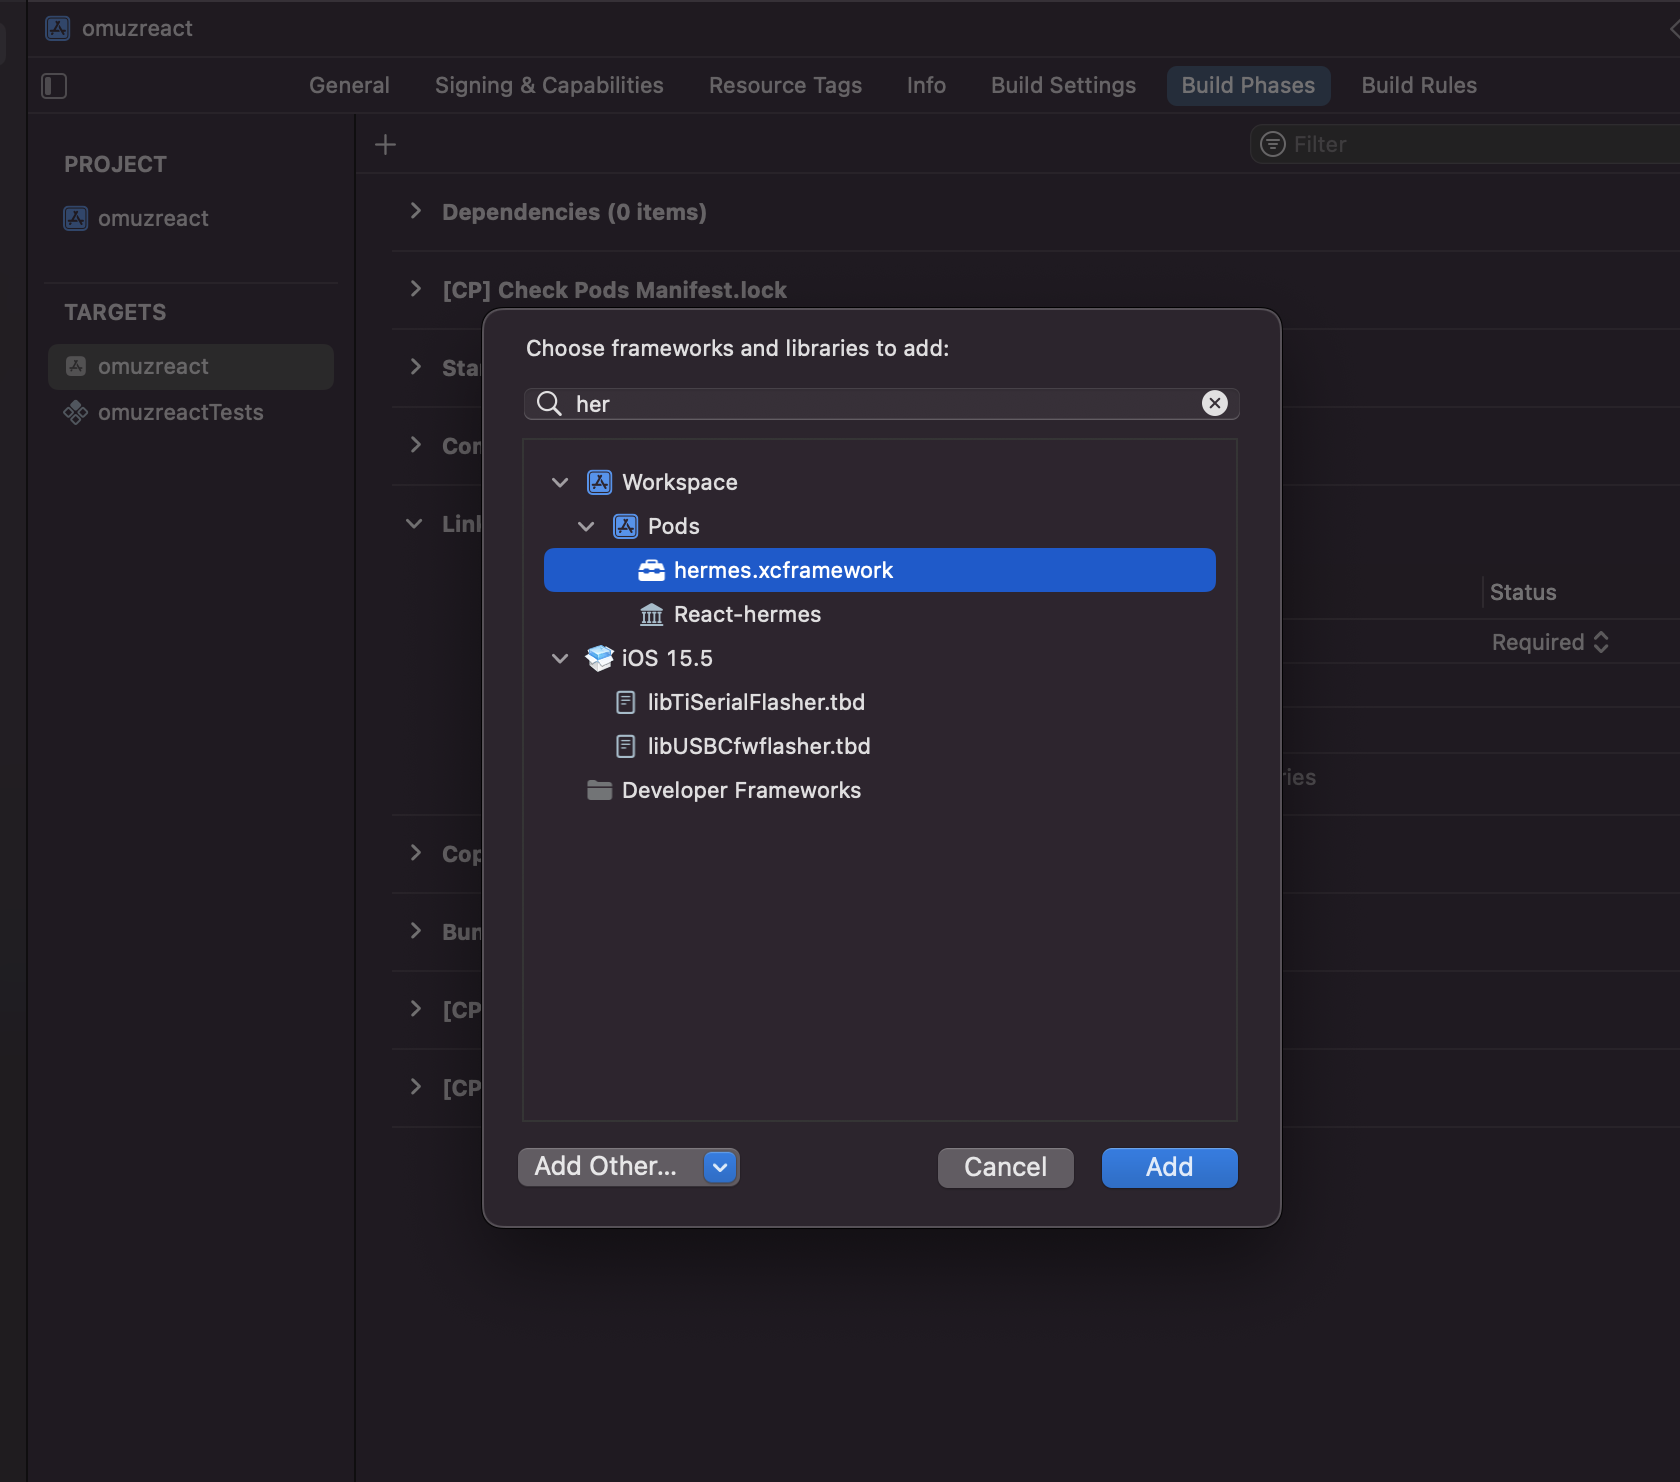Expand the Check Pods Manifest.lock phase
1680x1482 pixels.
tap(416, 289)
